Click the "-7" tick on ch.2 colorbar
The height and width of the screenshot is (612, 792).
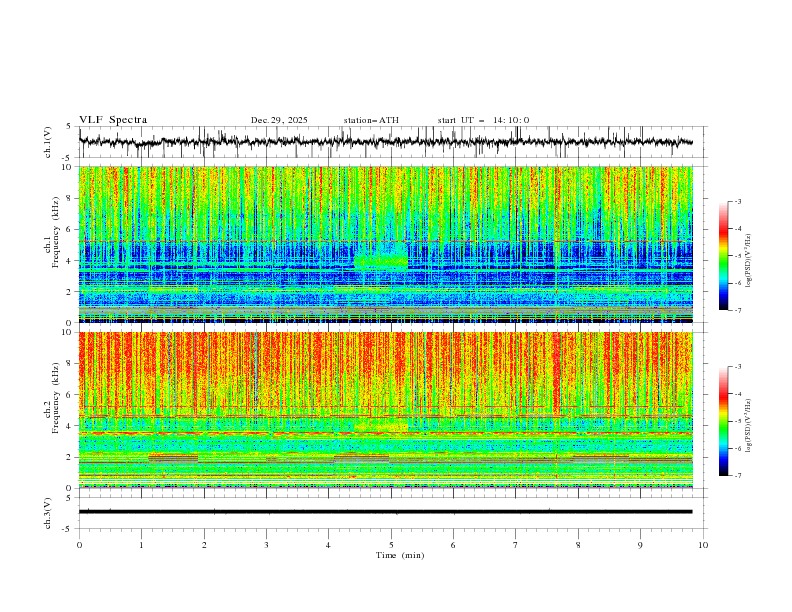[737, 476]
